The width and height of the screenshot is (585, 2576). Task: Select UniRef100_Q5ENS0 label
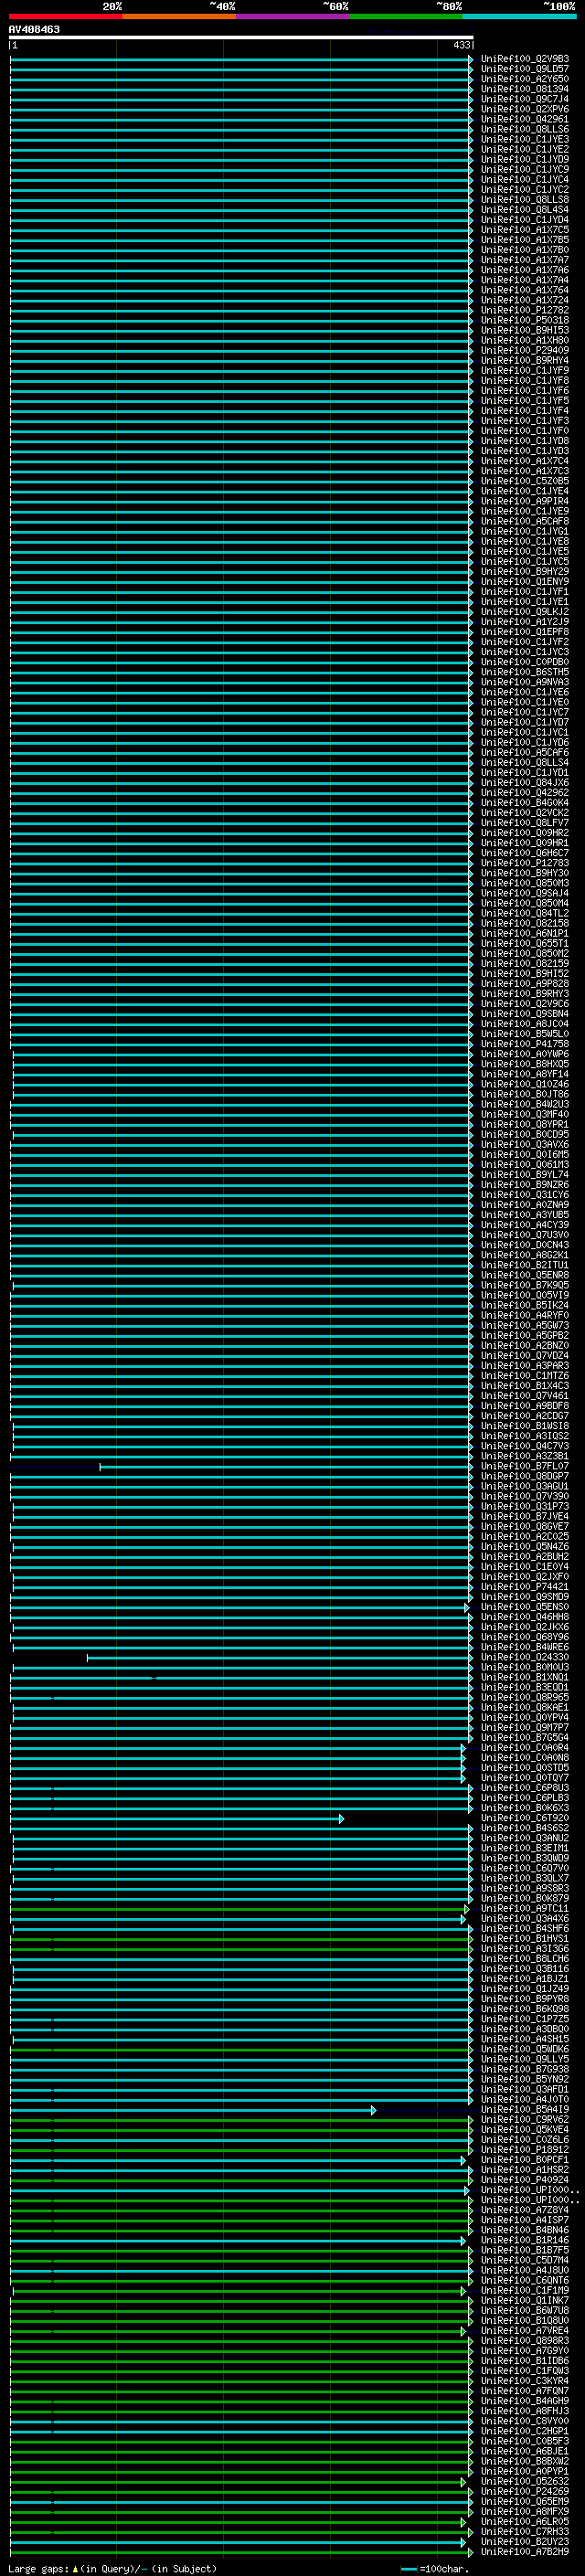525,1606
